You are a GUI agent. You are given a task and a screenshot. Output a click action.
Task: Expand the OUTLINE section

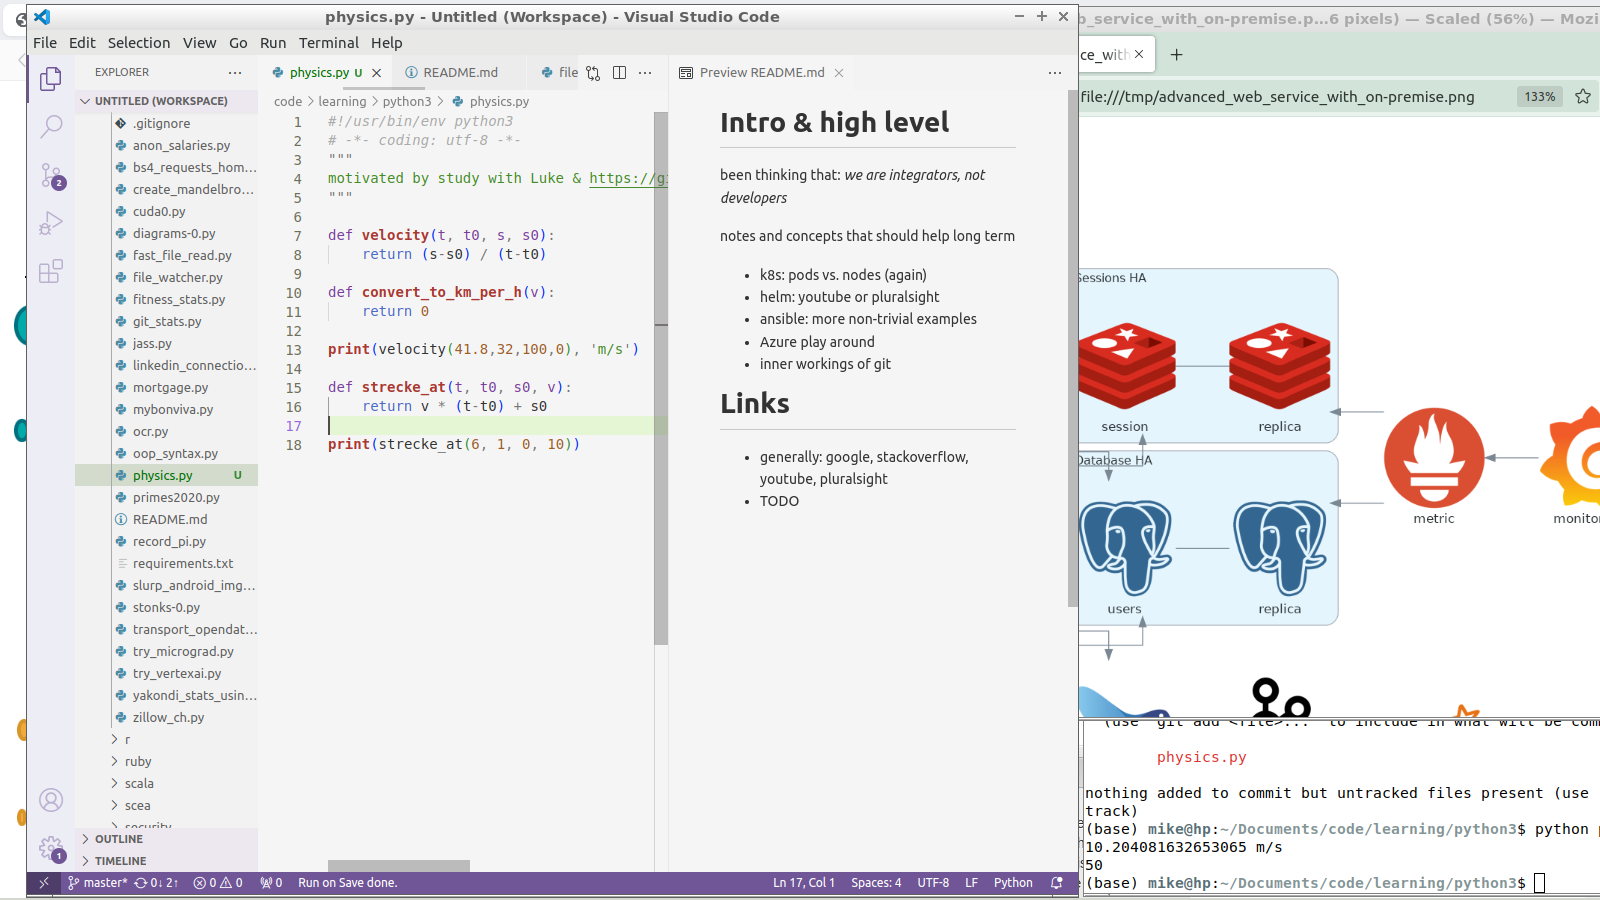tap(118, 839)
